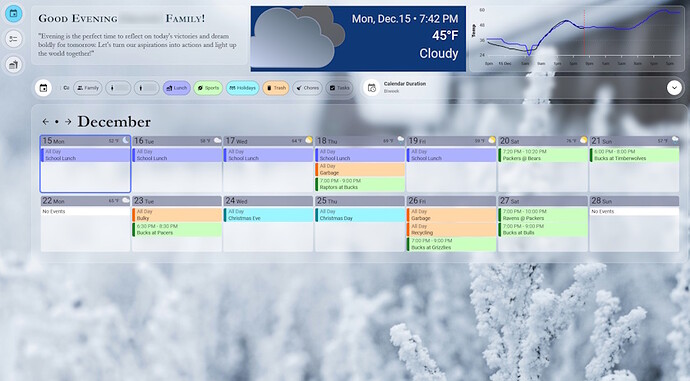
Task: Click the sun weather icon on the 20 Sat header
Action: click(584, 140)
